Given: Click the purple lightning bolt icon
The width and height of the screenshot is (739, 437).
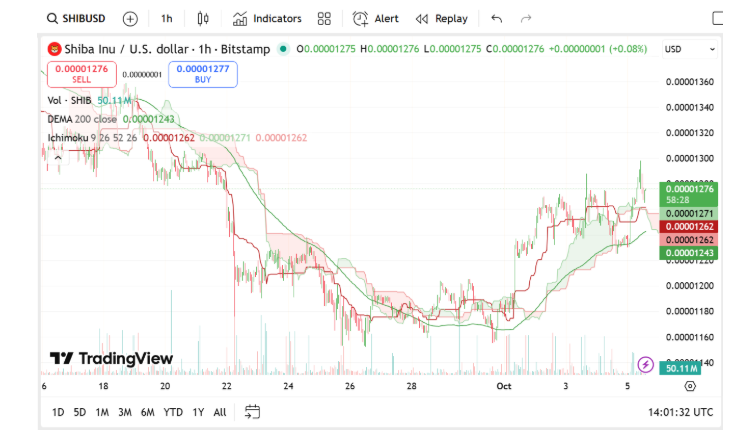Looking at the screenshot, I should (x=646, y=365).
